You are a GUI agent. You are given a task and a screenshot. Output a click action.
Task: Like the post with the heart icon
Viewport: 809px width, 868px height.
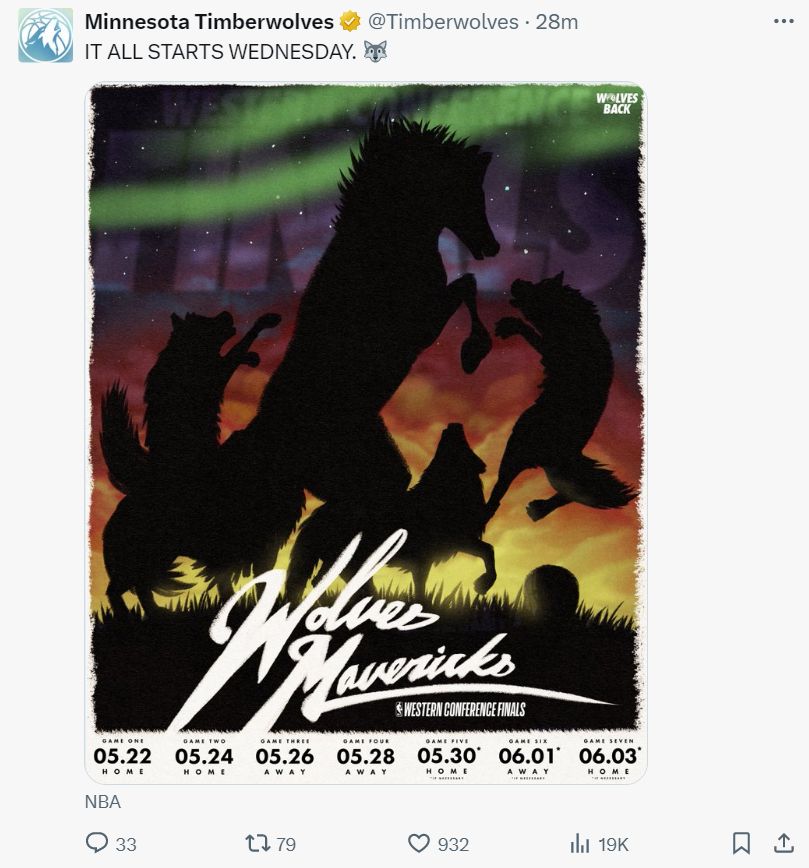click(419, 843)
